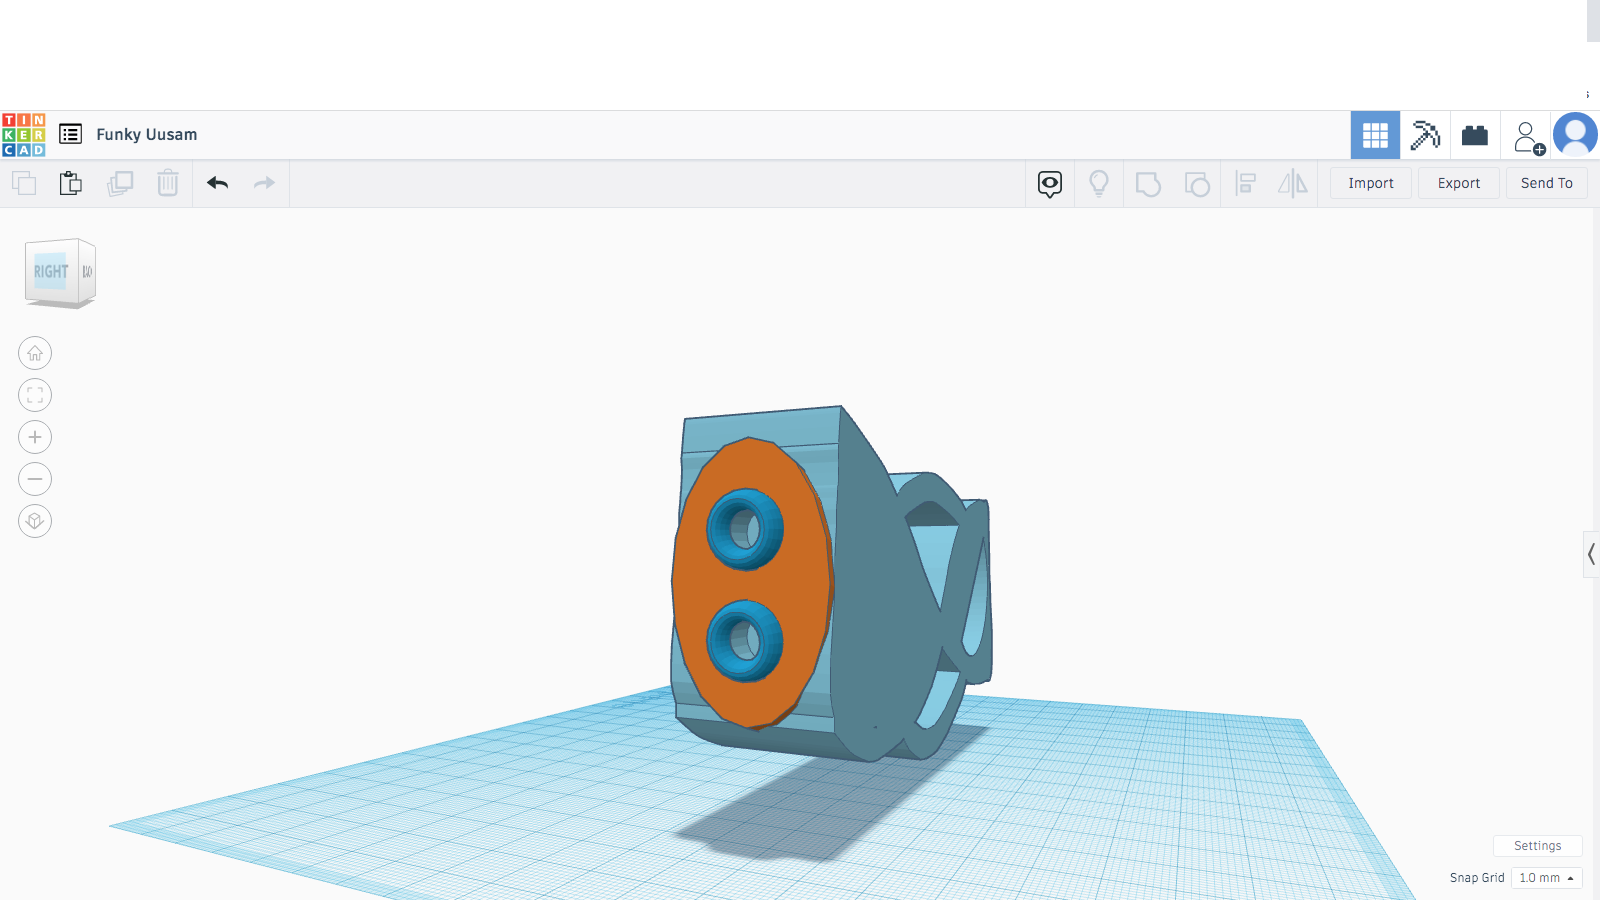Viewport: 1600px width, 900px height.
Task: Click the Delete trash icon
Action: [x=168, y=183]
